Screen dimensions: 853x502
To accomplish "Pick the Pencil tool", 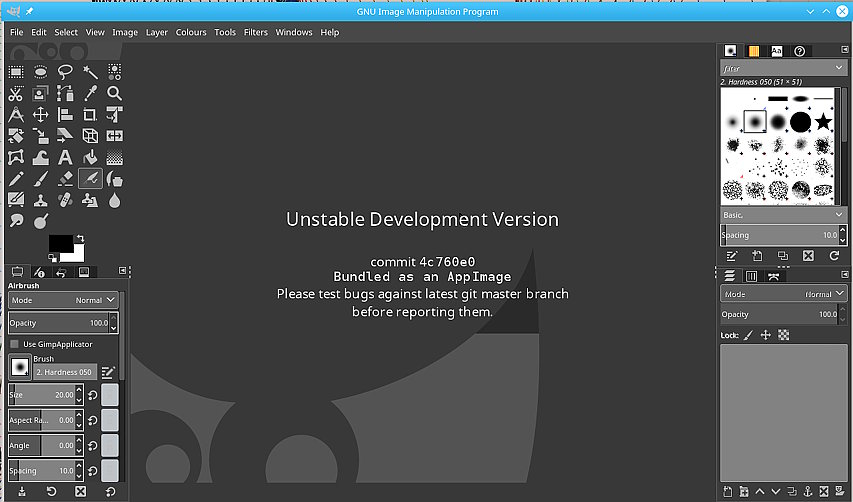I will pyautogui.click(x=16, y=179).
